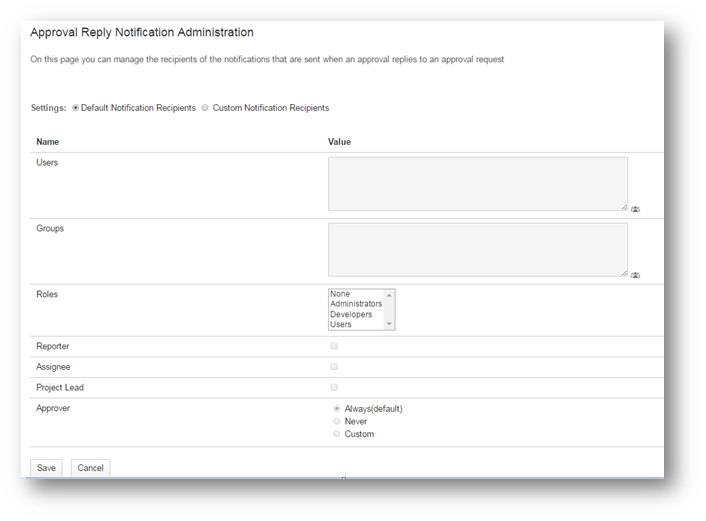Pick Developers in the Roles list
The width and height of the screenshot is (706, 521).
pyautogui.click(x=351, y=314)
